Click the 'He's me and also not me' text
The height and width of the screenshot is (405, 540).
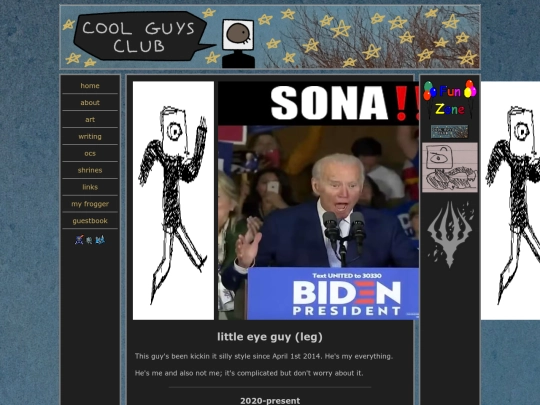tap(249, 373)
